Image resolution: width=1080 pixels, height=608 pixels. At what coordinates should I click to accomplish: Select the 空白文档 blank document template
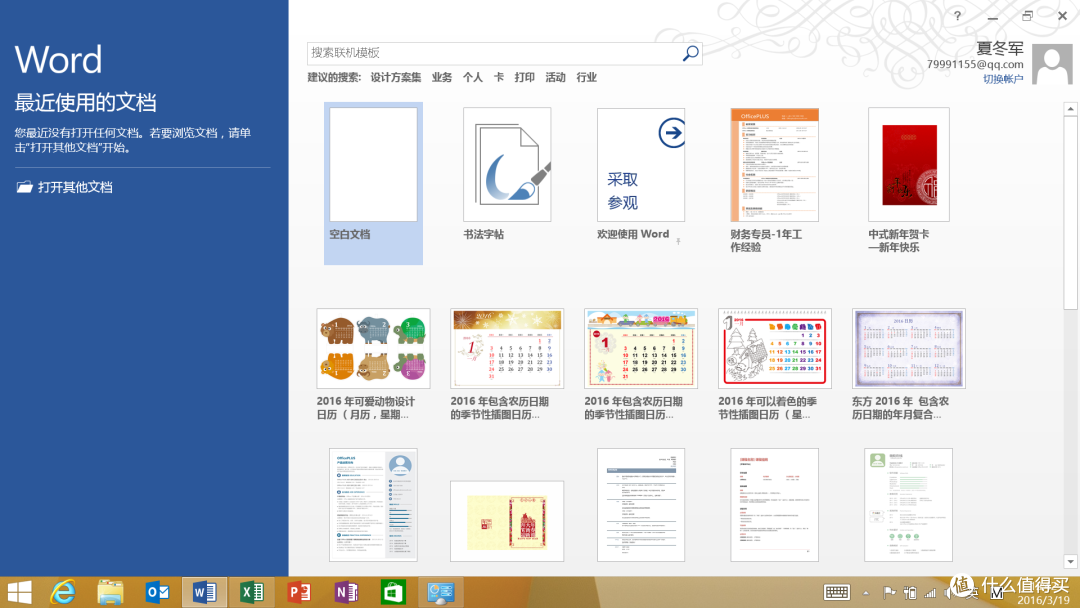click(x=373, y=183)
